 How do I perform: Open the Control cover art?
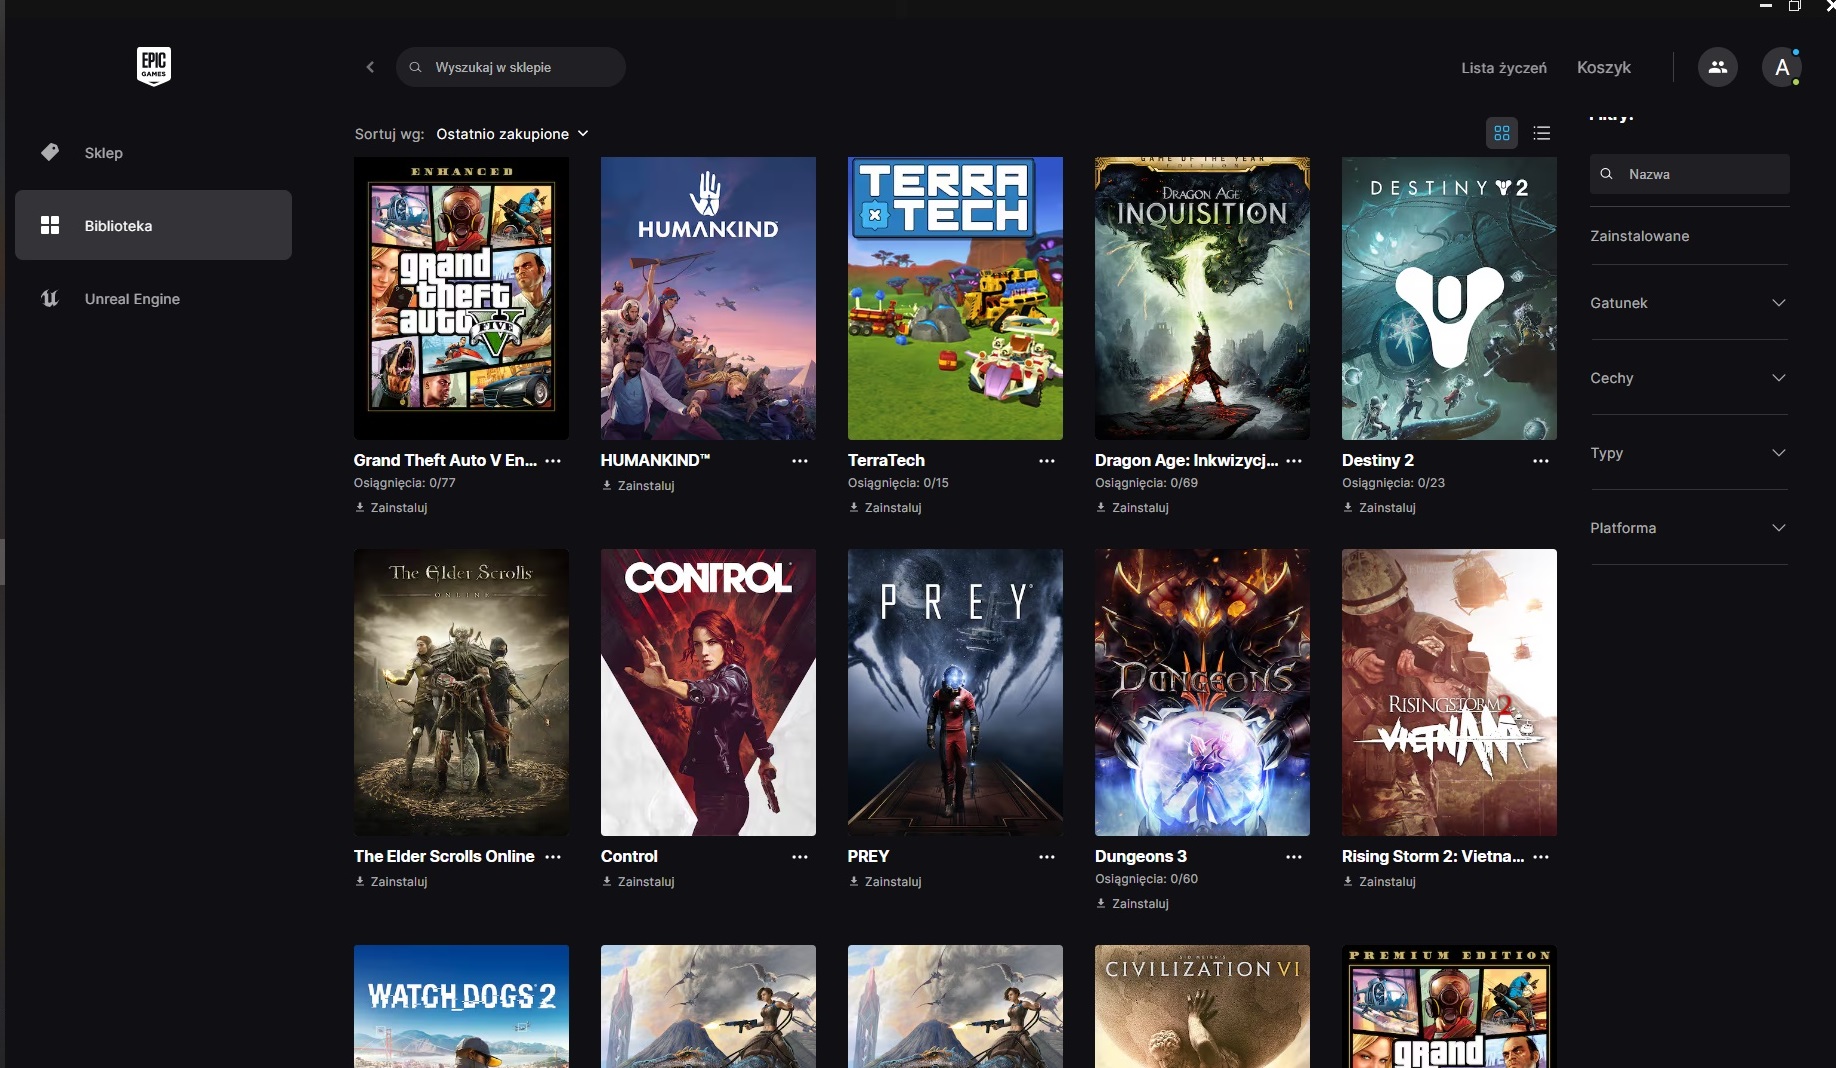pos(708,692)
